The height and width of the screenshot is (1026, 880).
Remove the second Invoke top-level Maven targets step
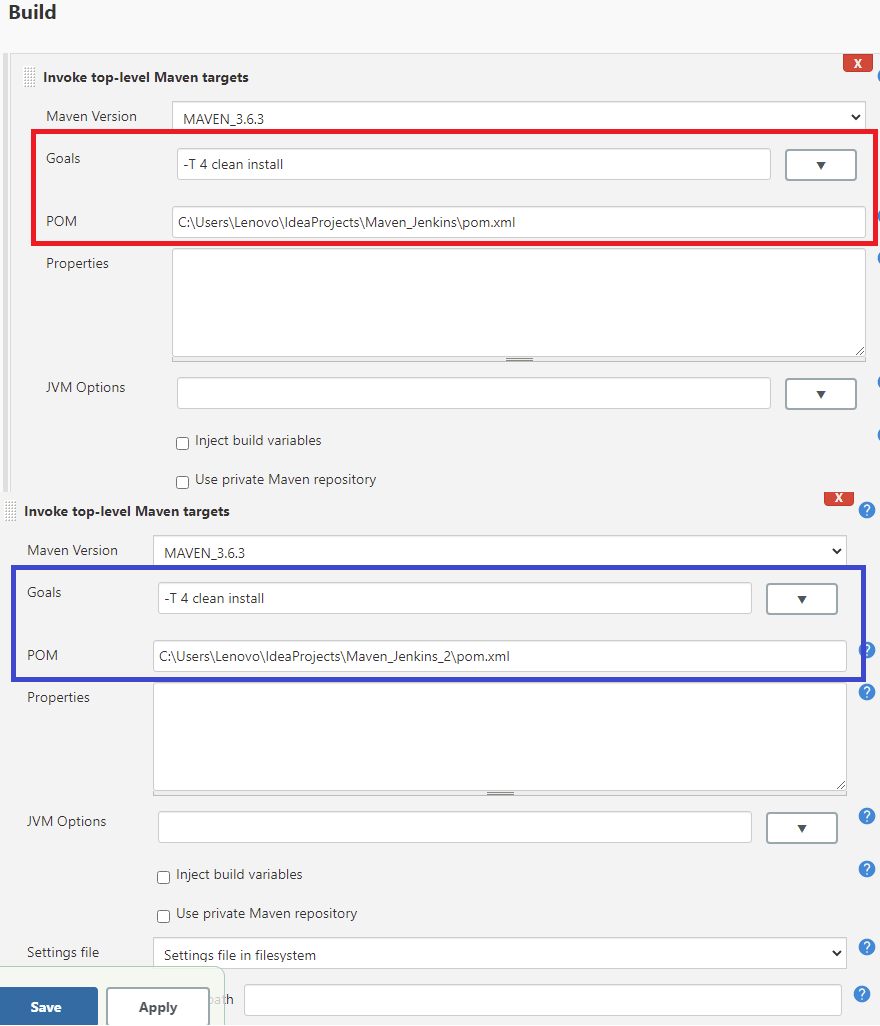tap(838, 497)
